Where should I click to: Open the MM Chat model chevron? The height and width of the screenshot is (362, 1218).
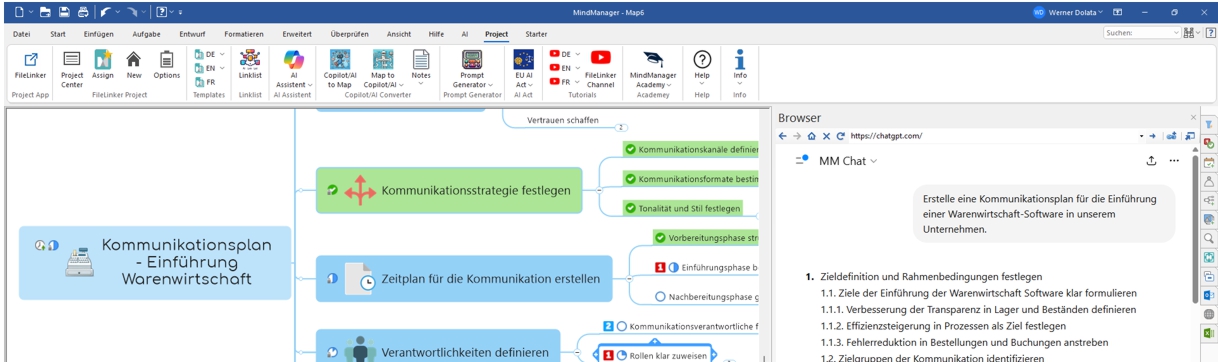click(x=873, y=161)
